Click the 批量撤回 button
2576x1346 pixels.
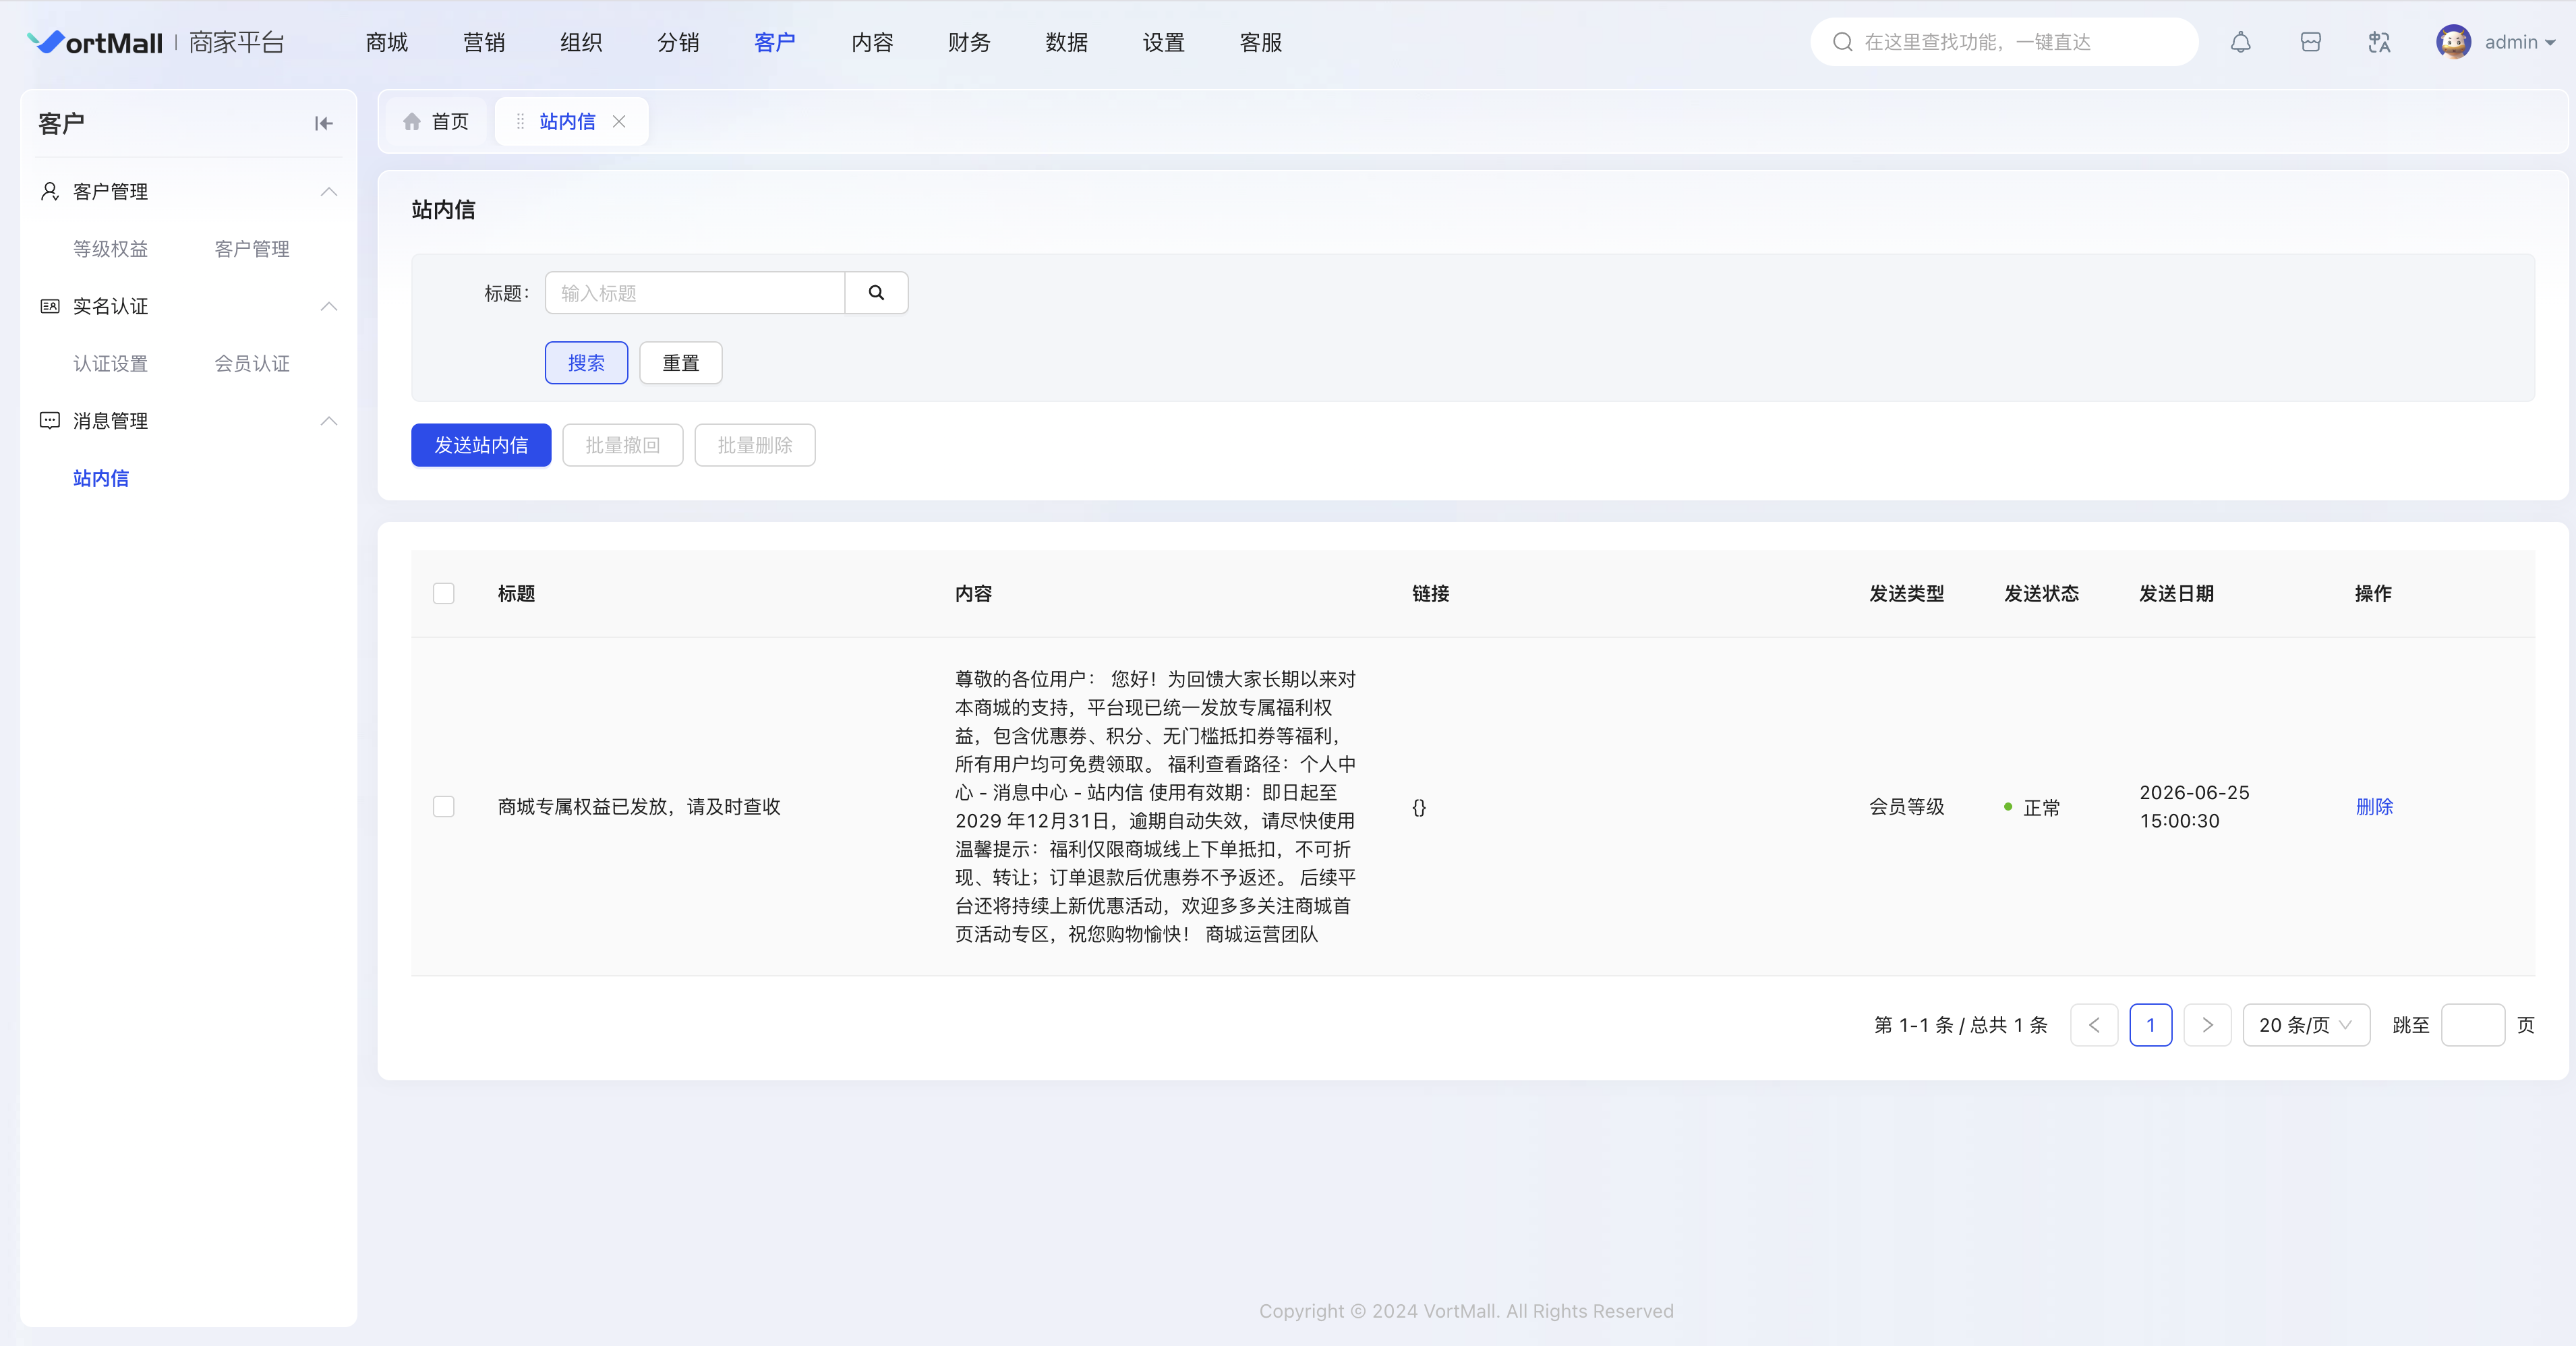coord(622,445)
